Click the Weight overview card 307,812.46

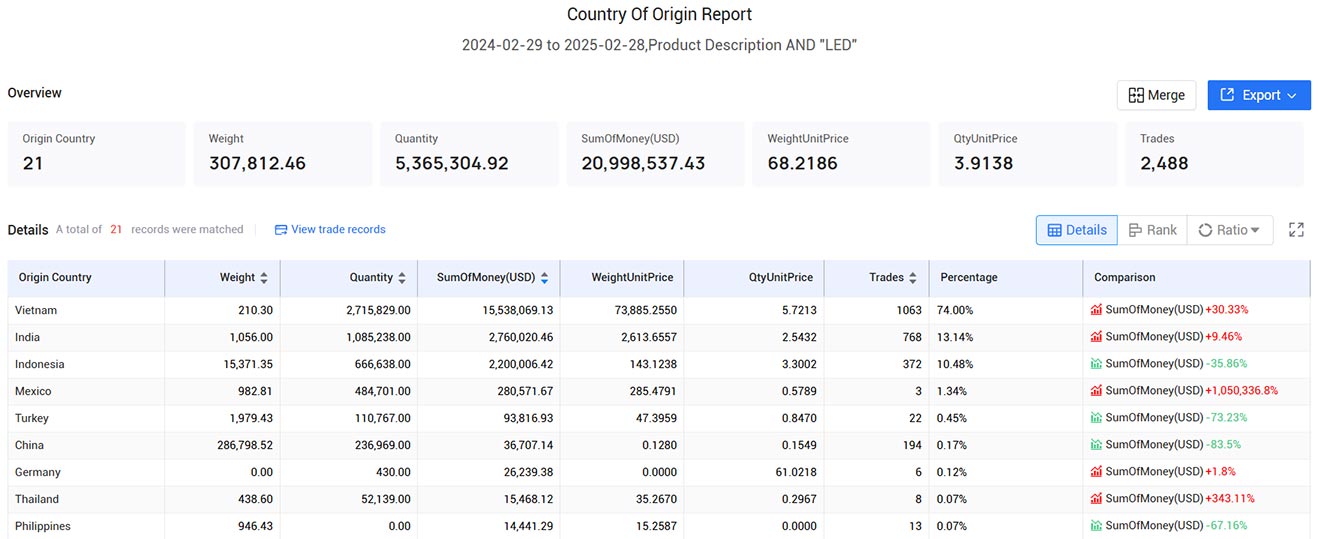283,154
